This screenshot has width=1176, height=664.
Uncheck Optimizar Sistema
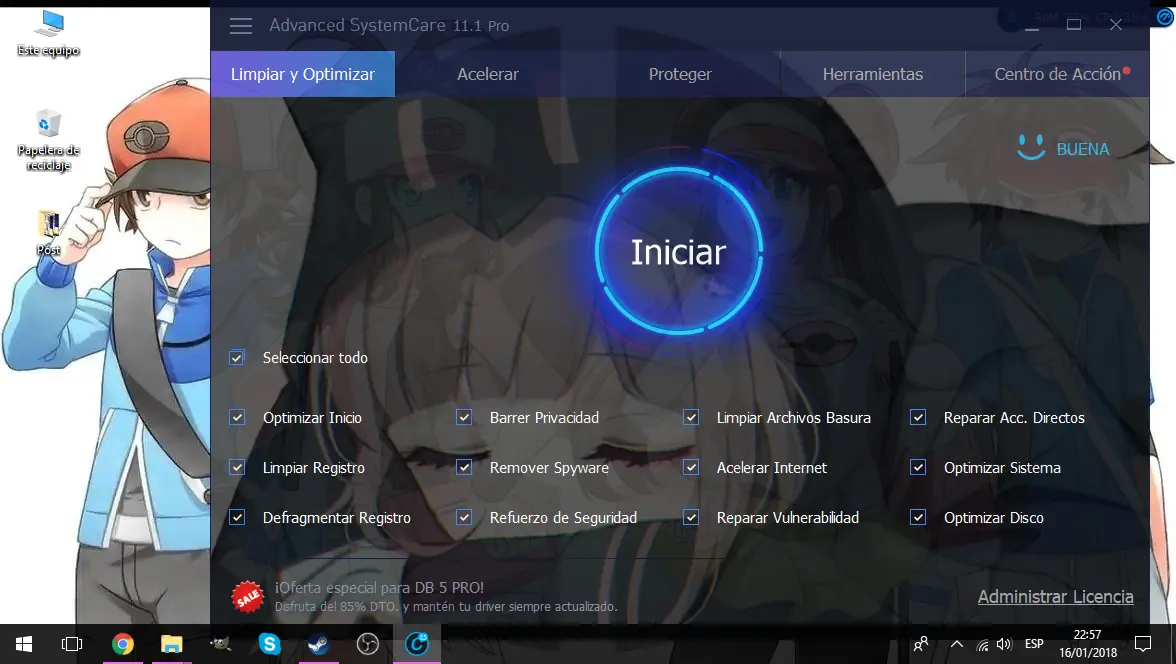click(x=918, y=467)
